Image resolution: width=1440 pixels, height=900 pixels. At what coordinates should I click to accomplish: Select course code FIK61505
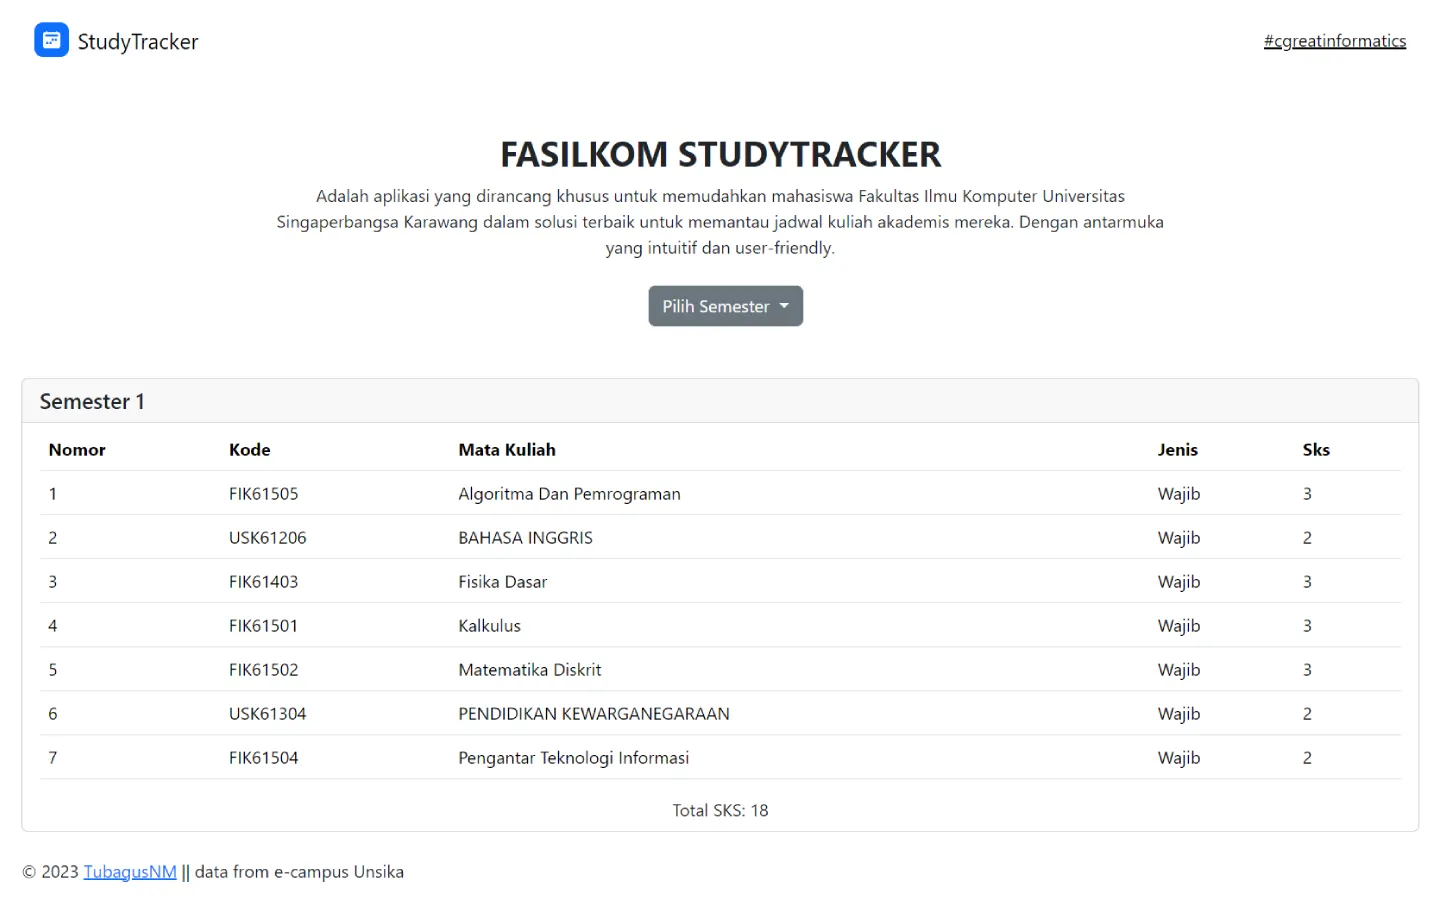(x=264, y=494)
